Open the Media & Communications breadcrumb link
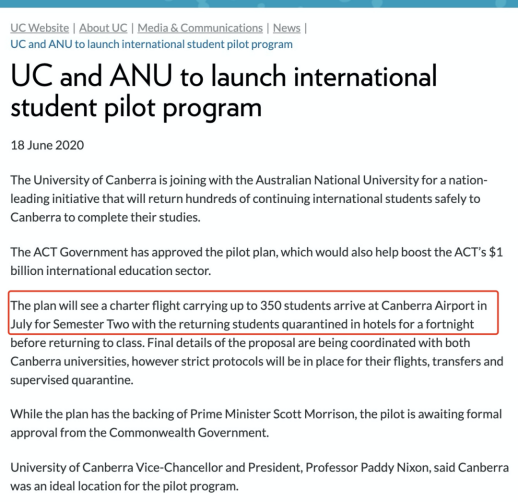 200,28
